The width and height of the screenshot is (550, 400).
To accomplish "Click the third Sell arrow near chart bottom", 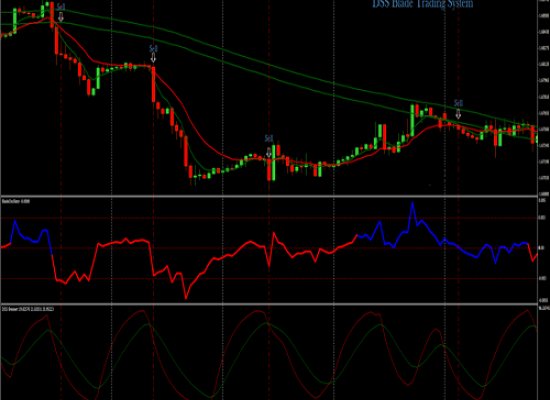I will point(269,152).
